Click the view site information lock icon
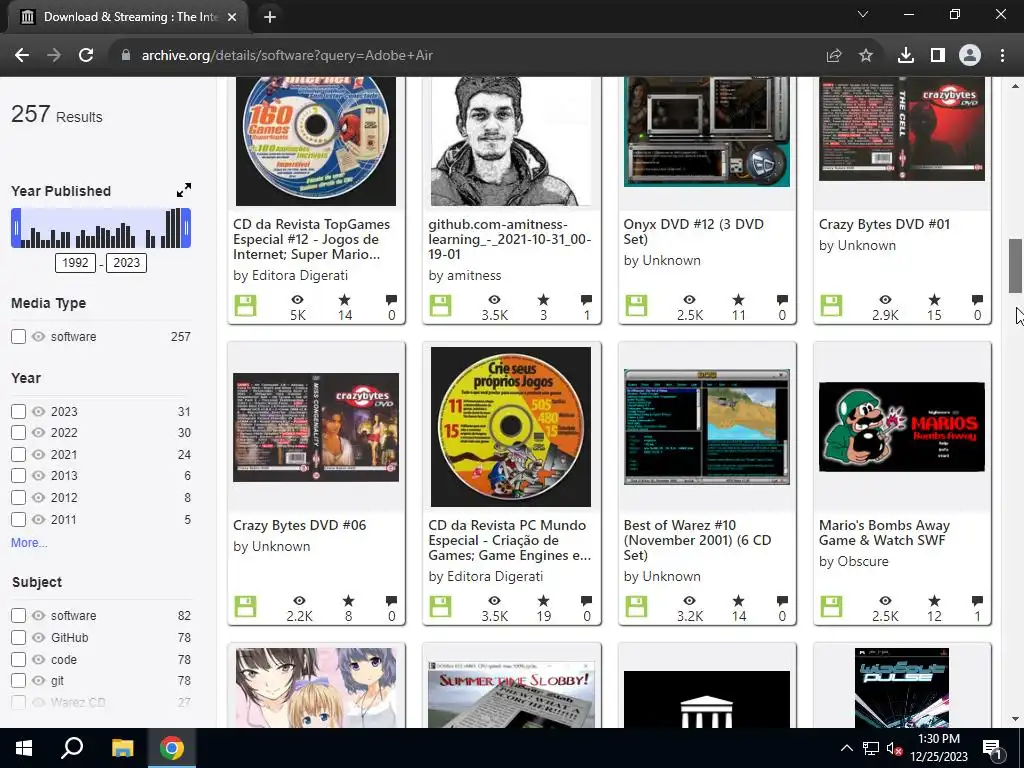Image resolution: width=1024 pixels, height=768 pixels. 126,56
